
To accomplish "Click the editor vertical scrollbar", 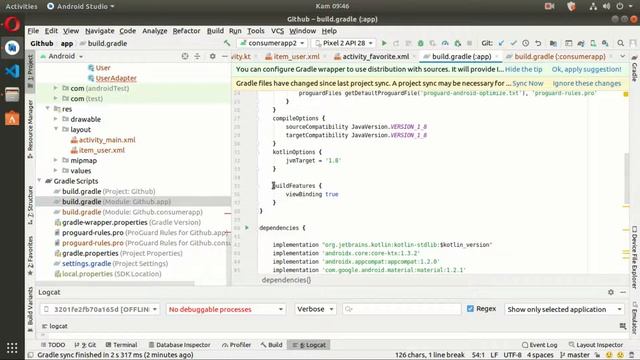I will pyautogui.click(x=627, y=178).
